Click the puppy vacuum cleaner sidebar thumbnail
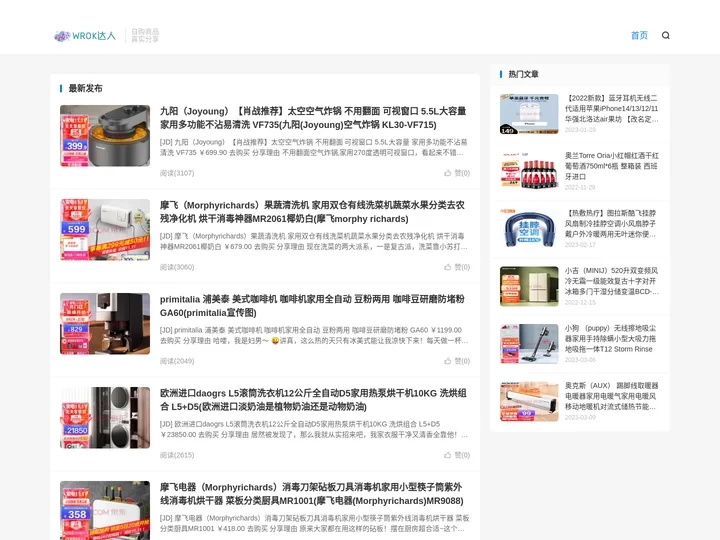 (x=529, y=344)
